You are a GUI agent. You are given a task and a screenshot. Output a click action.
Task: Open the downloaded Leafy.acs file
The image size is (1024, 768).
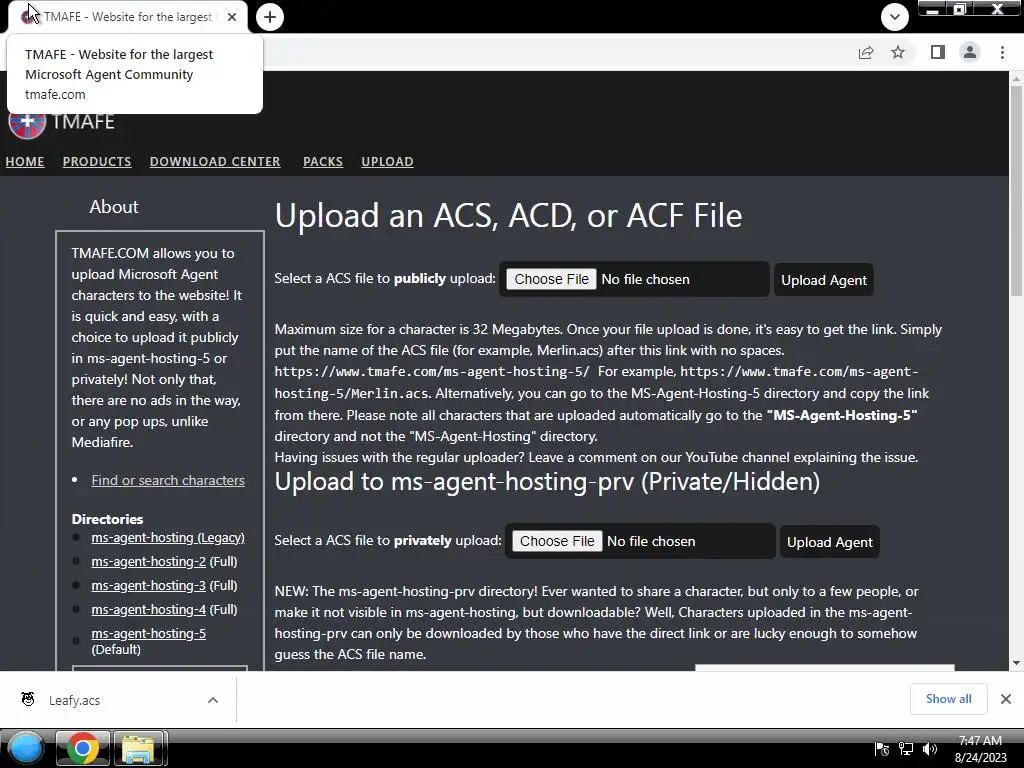click(74, 700)
